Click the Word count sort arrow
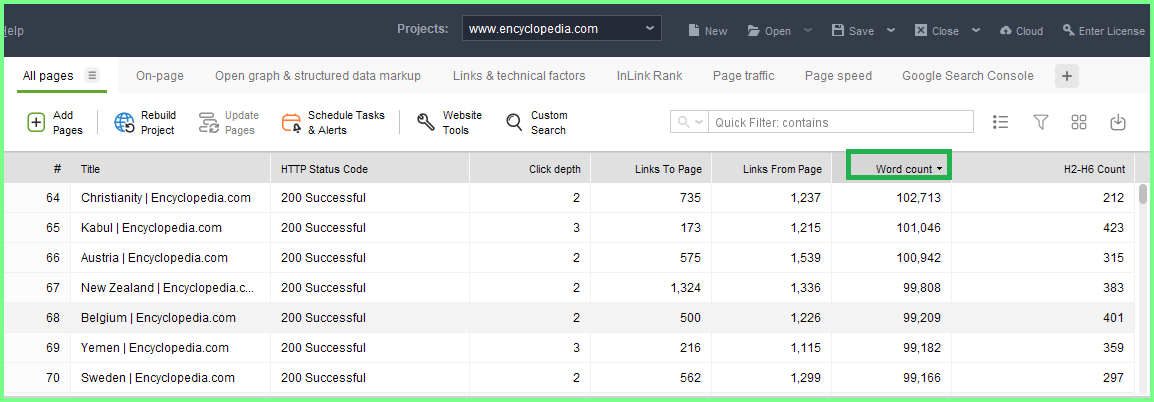The width and height of the screenshot is (1154, 402). [940, 169]
